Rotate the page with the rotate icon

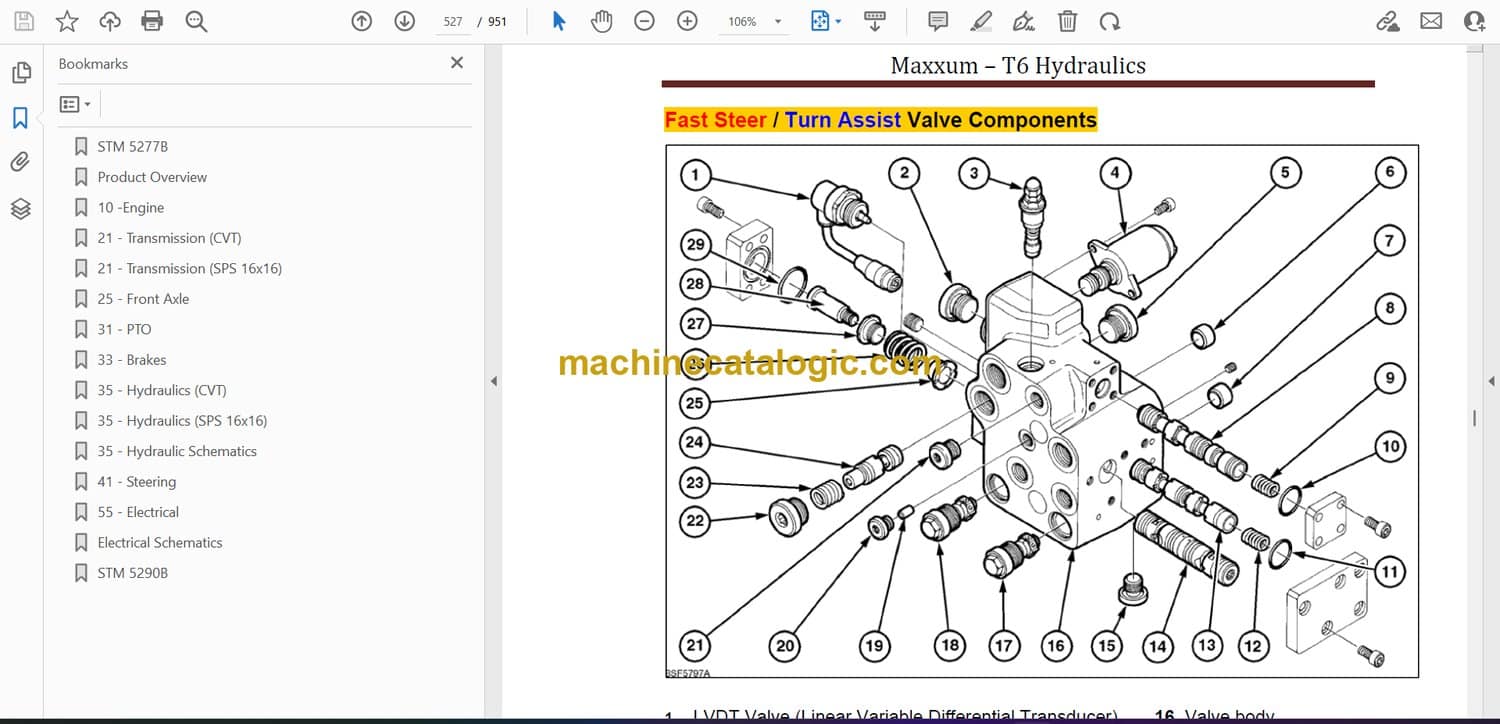point(1109,21)
